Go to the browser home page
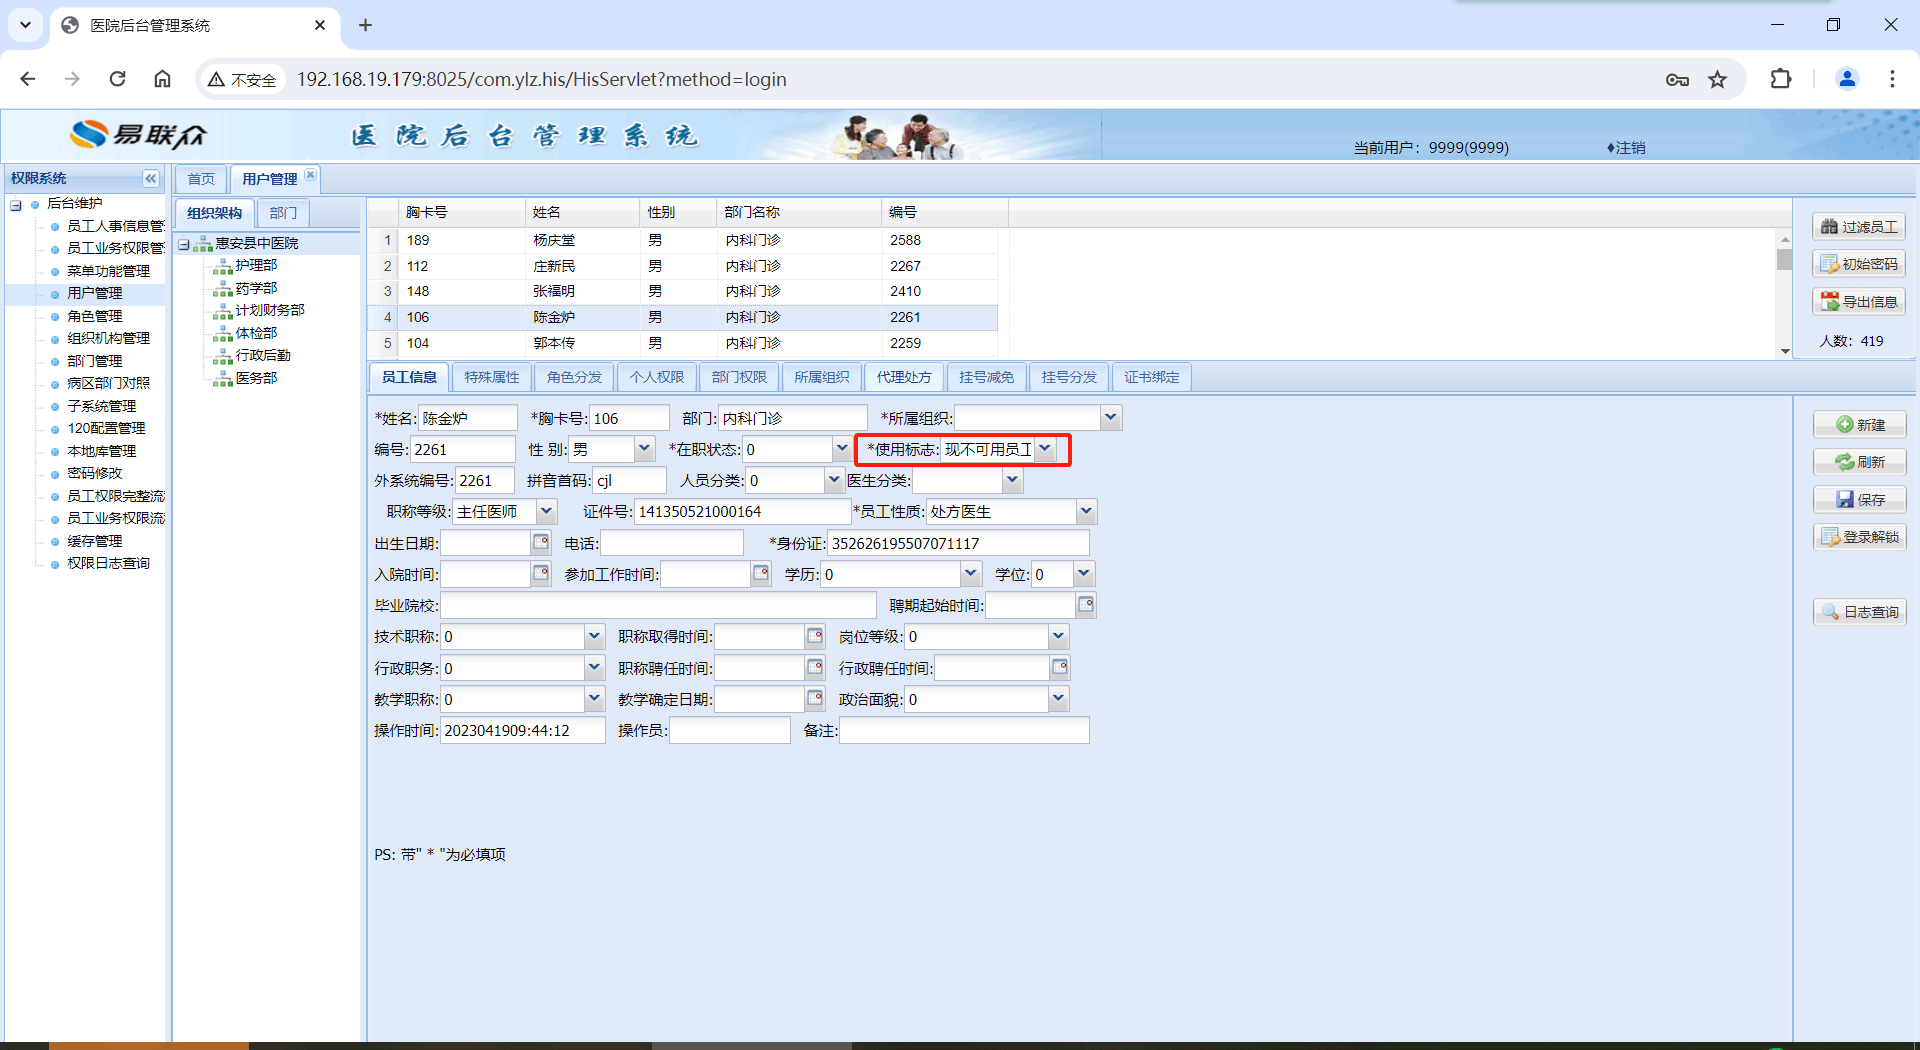The width and height of the screenshot is (1920, 1050). pos(162,79)
